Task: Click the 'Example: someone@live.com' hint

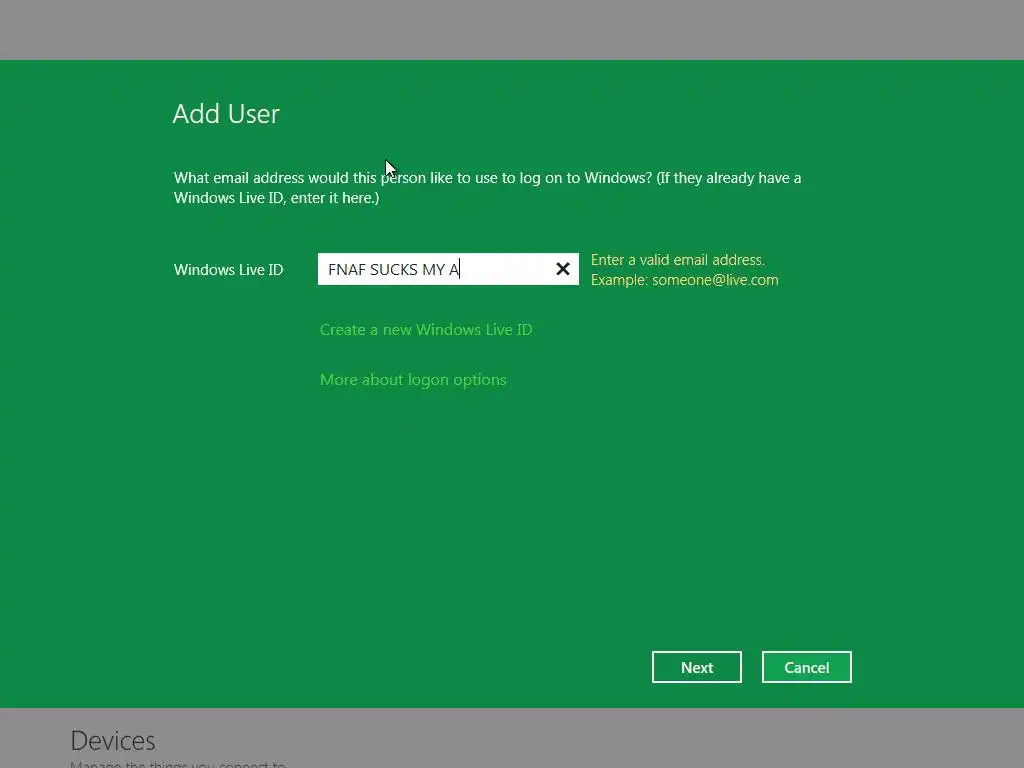Action: click(x=684, y=280)
